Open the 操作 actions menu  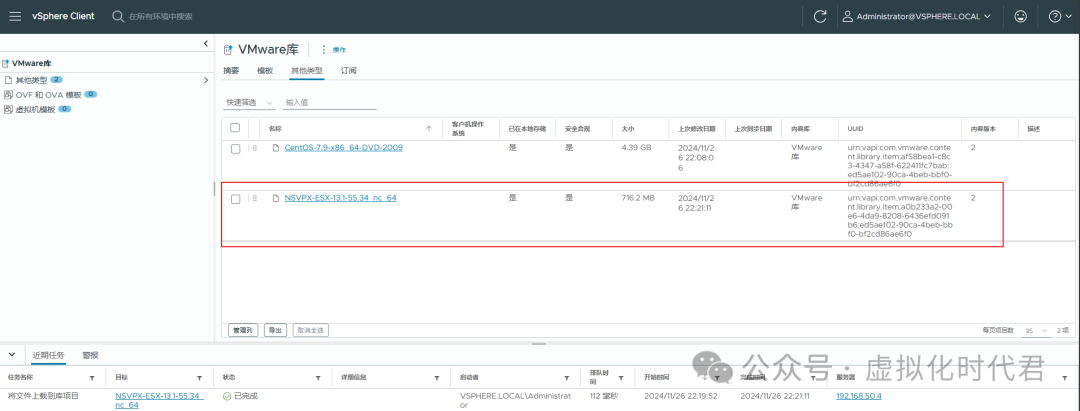pos(333,50)
